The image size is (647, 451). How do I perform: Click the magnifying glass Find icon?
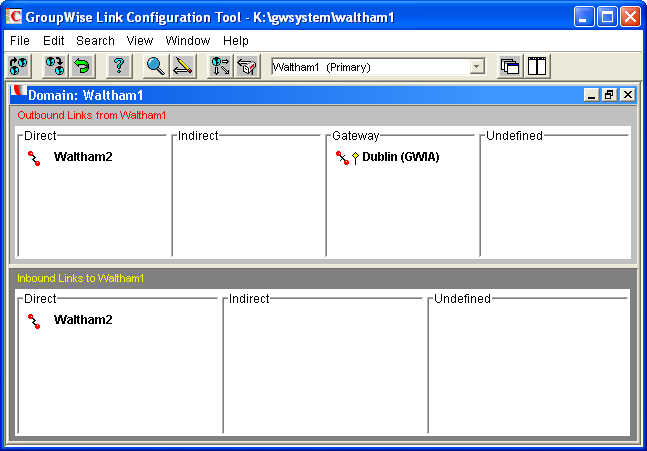click(x=156, y=66)
